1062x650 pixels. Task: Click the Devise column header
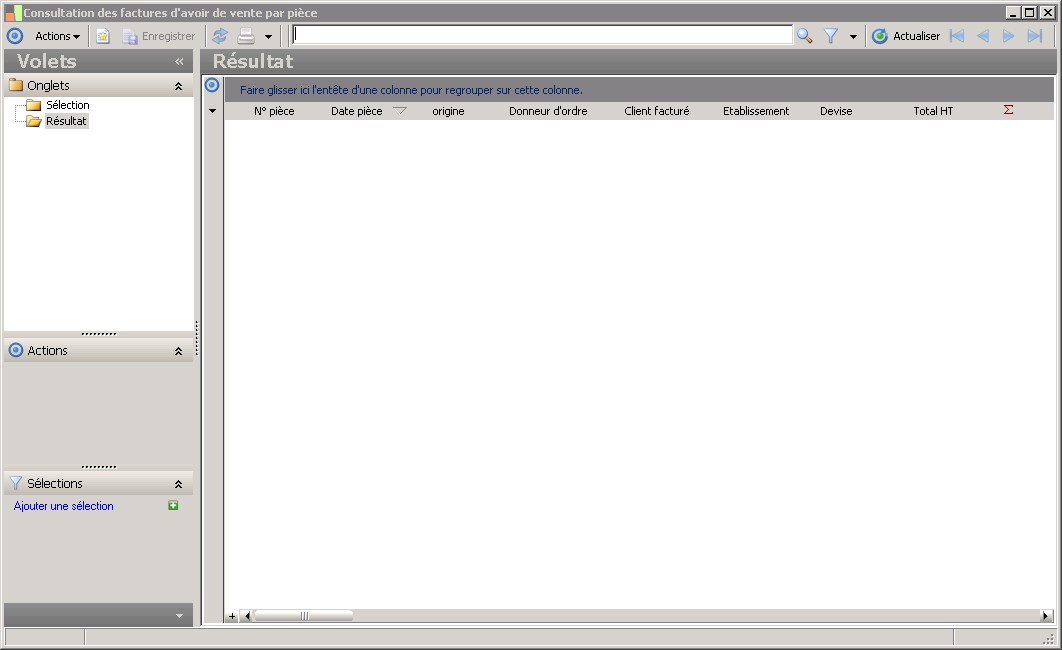(x=836, y=111)
